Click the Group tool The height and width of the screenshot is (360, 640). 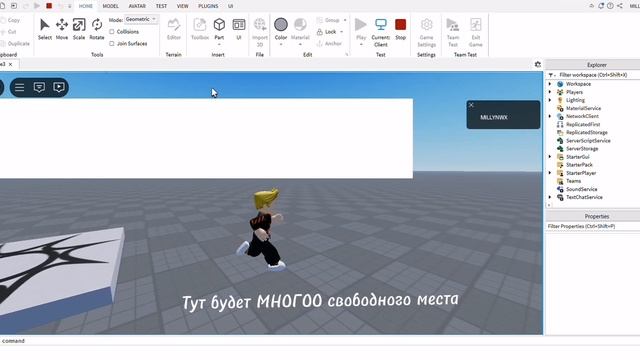[328, 20]
